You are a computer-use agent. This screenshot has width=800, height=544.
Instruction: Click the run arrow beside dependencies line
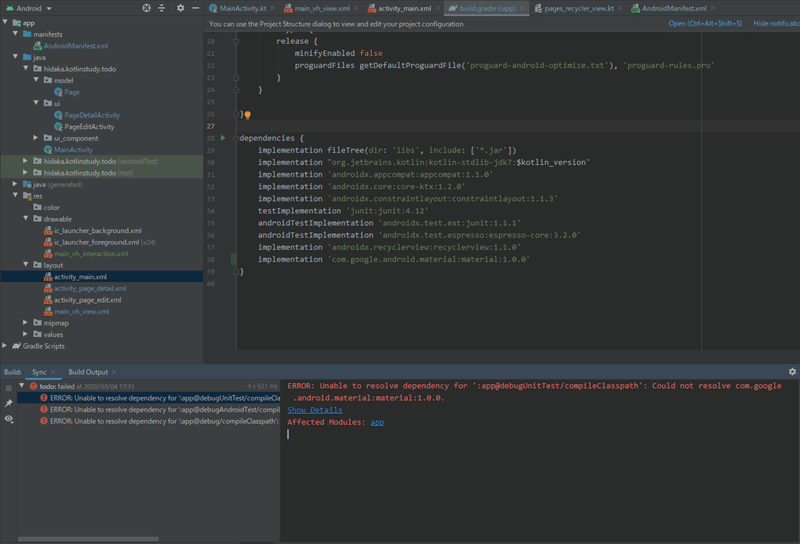(x=223, y=137)
